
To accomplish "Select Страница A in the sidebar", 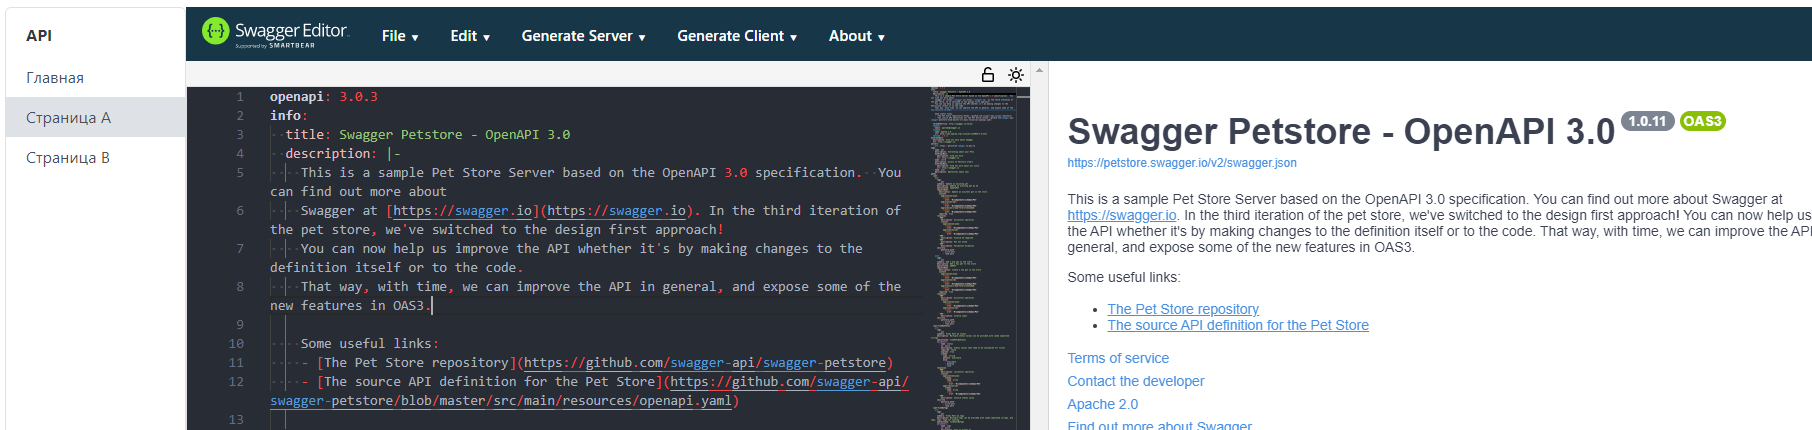I will click(x=95, y=117).
